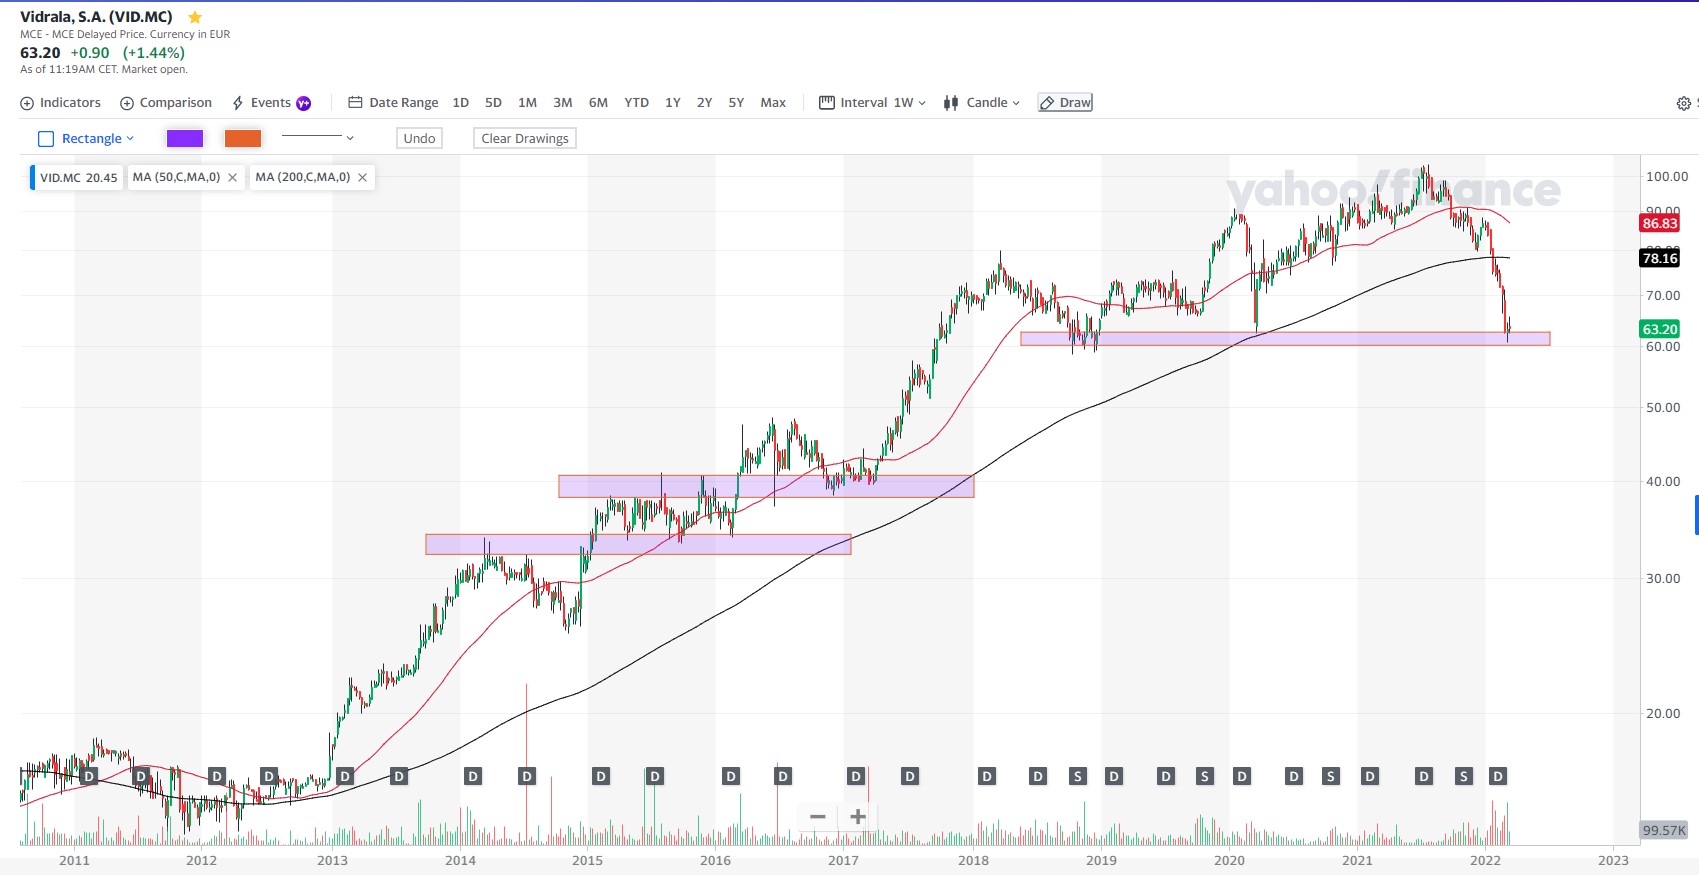This screenshot has width=1699, height=875.
Task: Zoom in the chart with plus
Action: click(858, 817)
